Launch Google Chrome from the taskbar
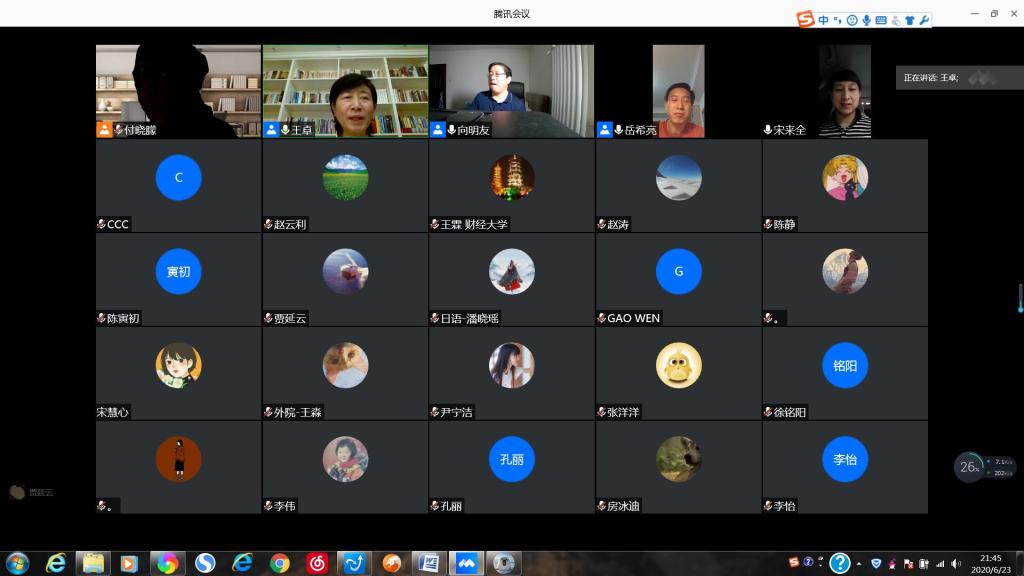The height and width of the screenshot is (576, 1024). pyautogui.click(x=280, y=563)
